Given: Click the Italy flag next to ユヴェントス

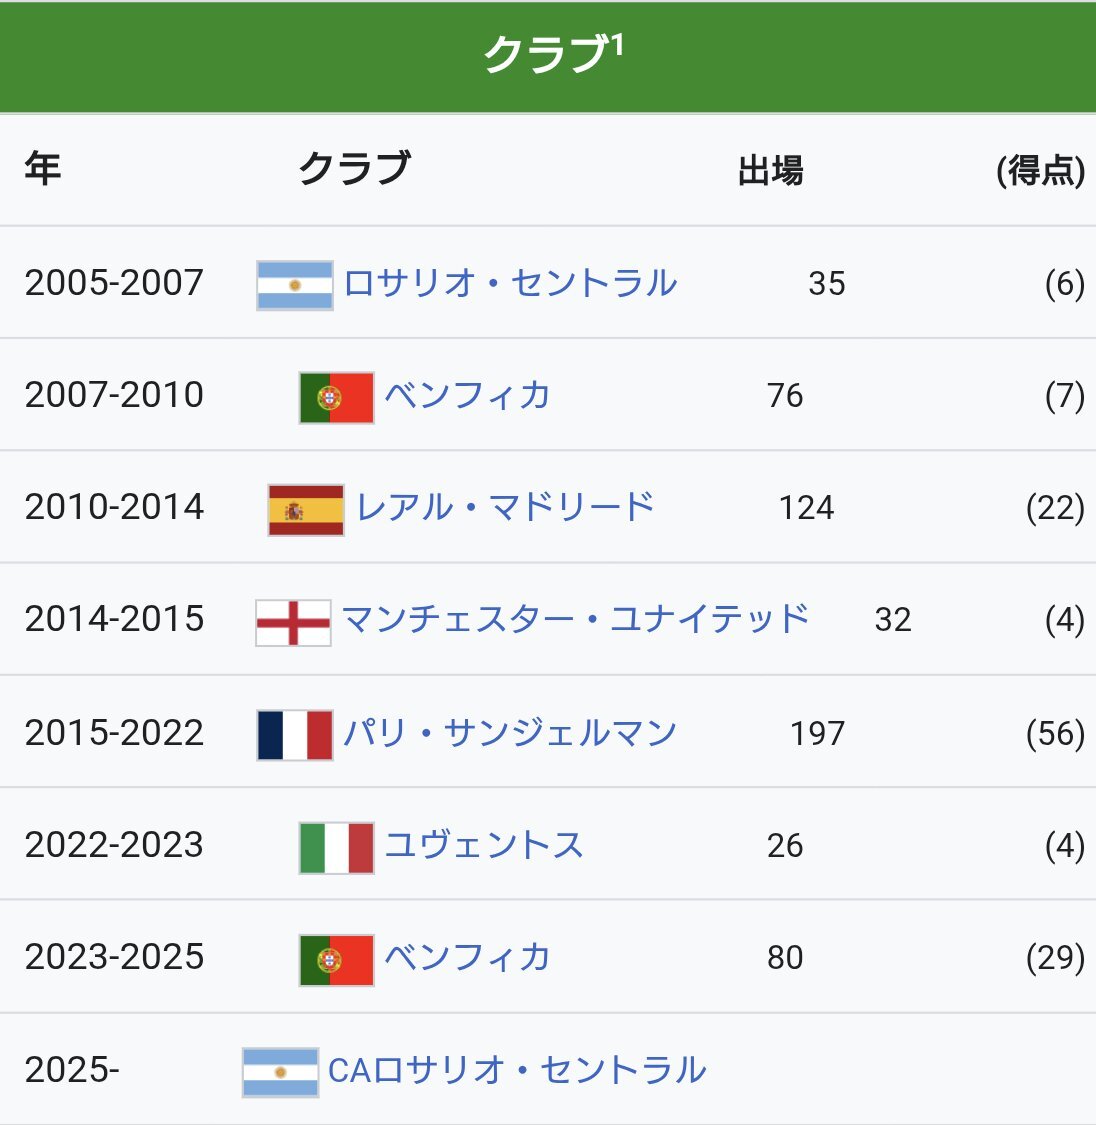Looking at the screenshot, I should tap(336, 848).
